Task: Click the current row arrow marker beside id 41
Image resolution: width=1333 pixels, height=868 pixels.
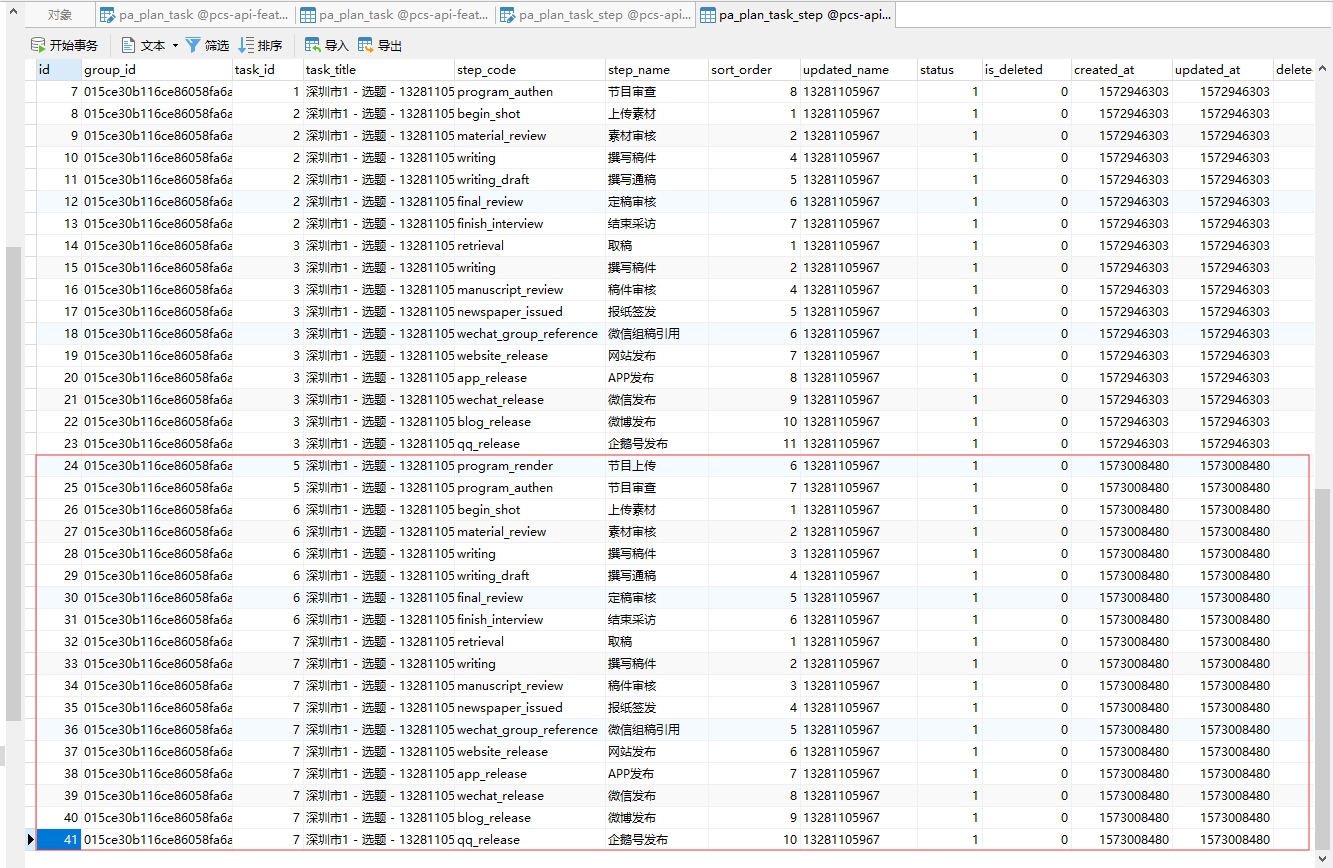Action: point(30,839)
